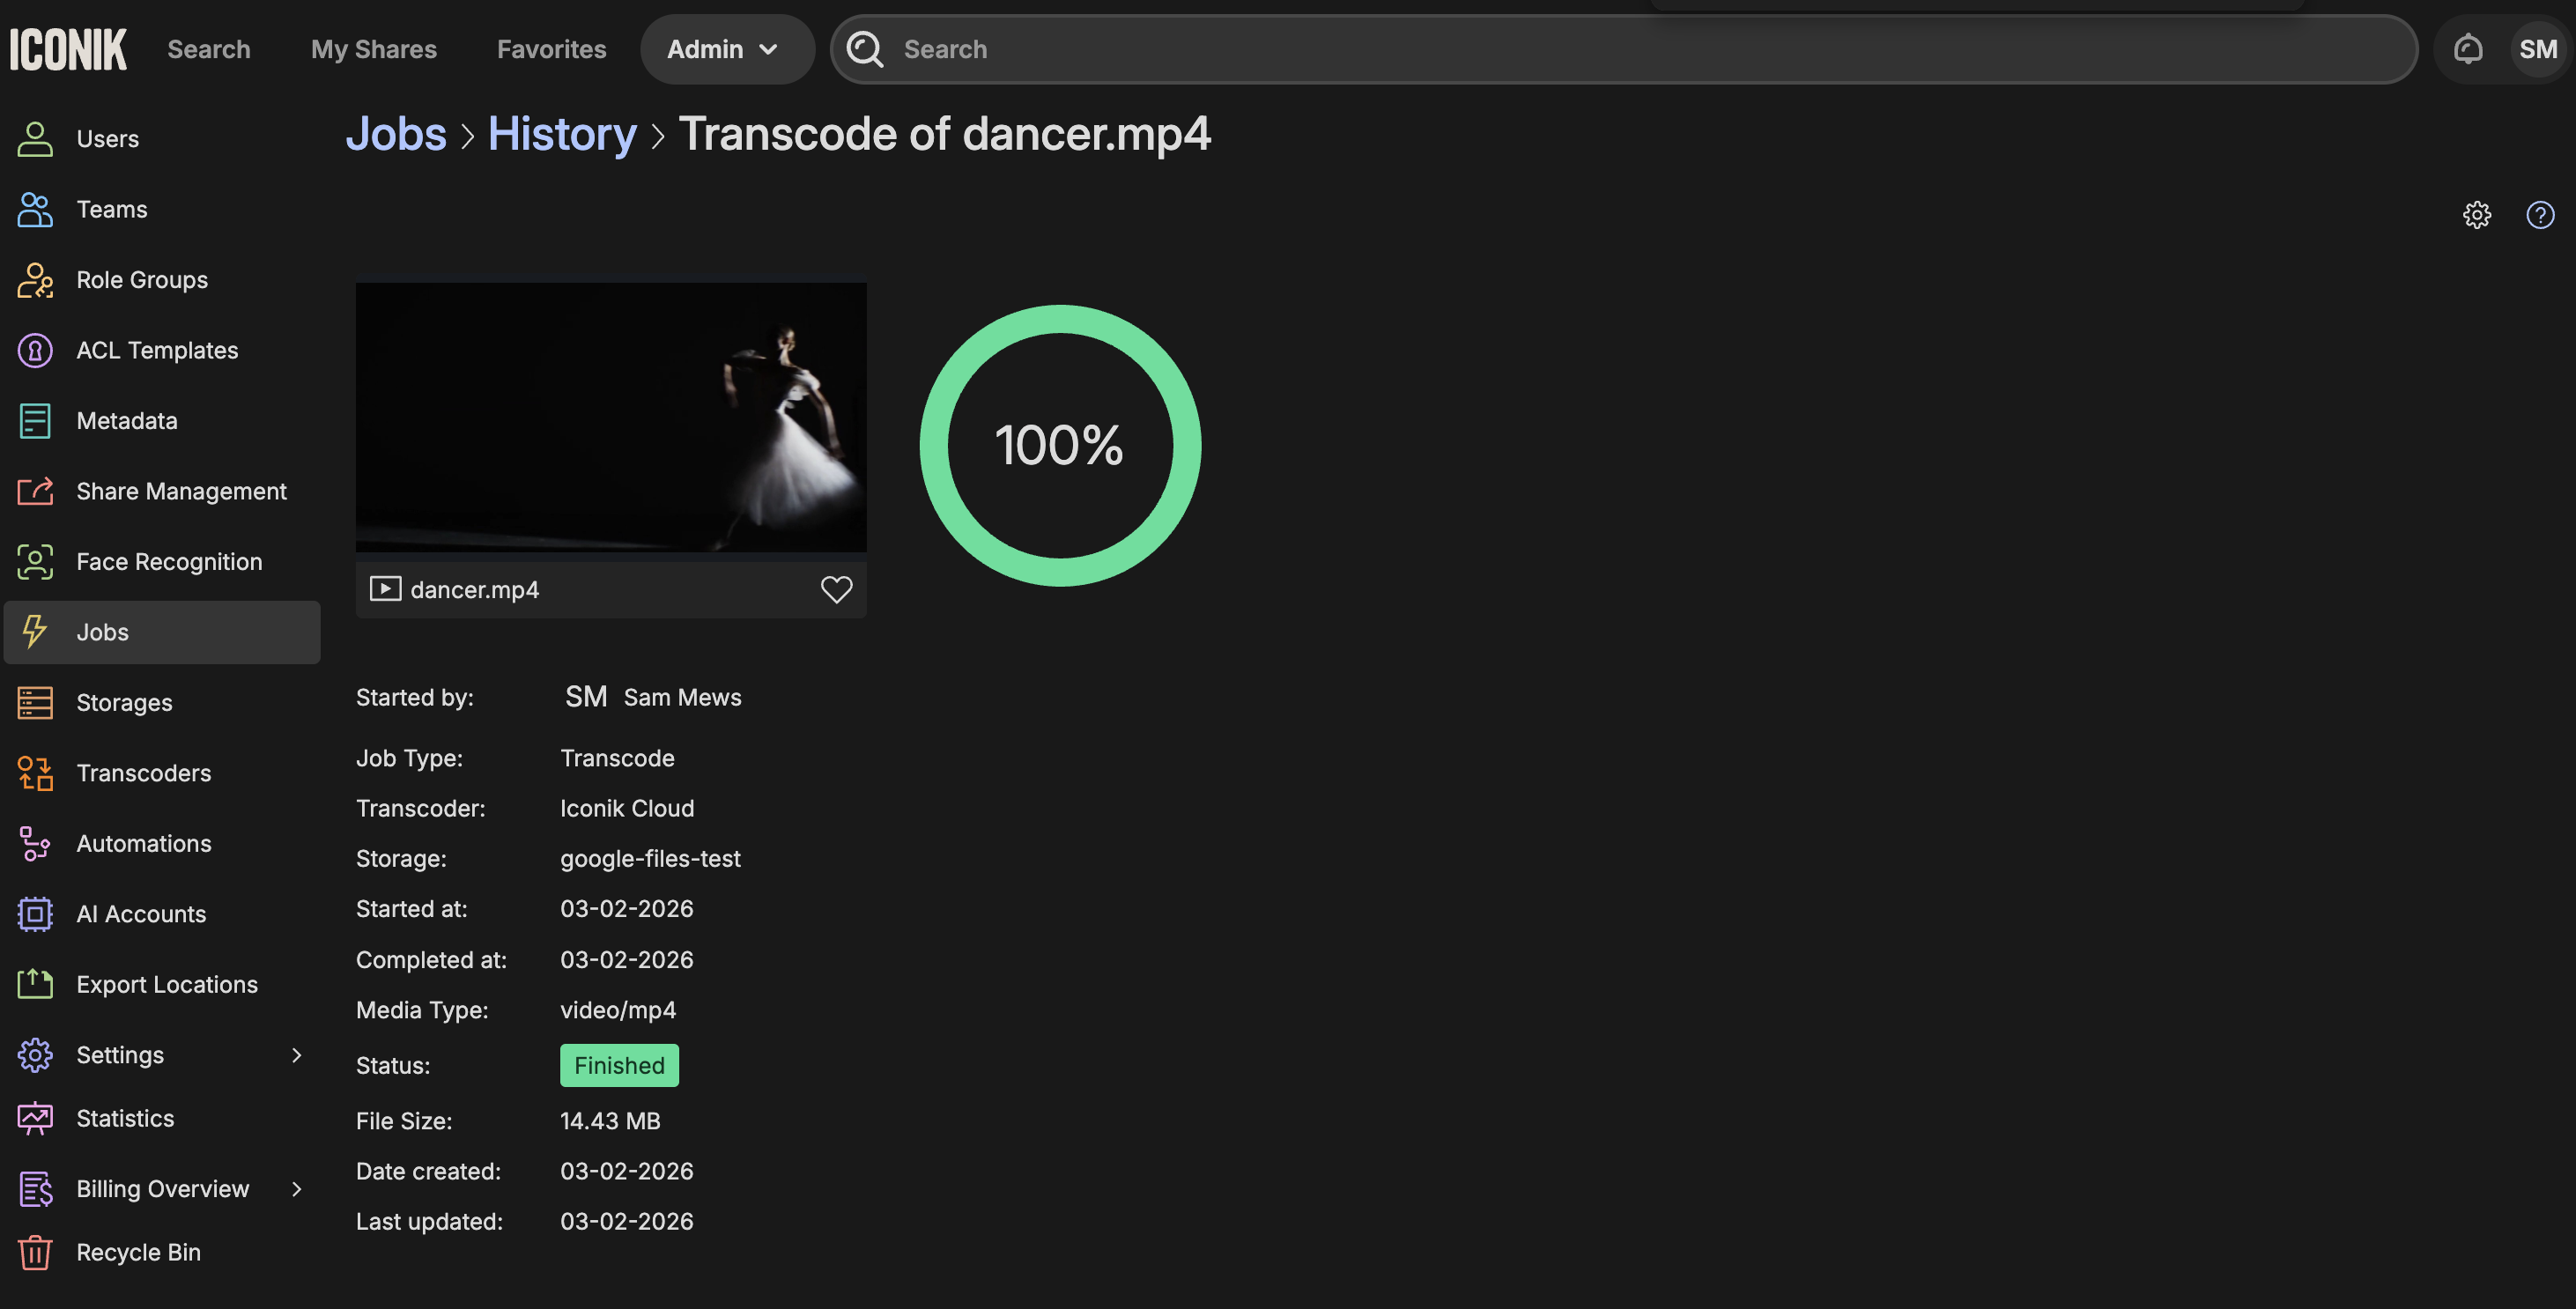Screen dimensions: 2576x1309
Task: Expand the Billing Overview submenu chevron
Action: click(x=296, y=1189)
